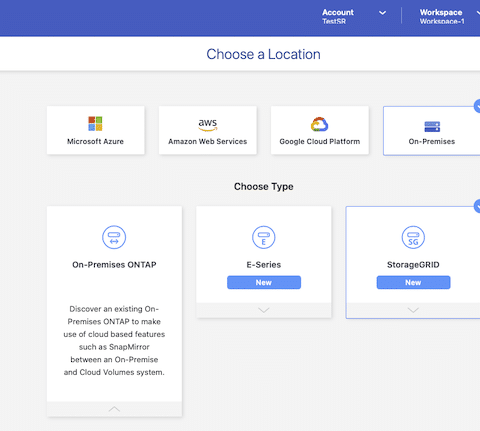Click the checkmark badge on On-Premises card
This screenshot has width=480, height=431.
click(x=477, y=107)
